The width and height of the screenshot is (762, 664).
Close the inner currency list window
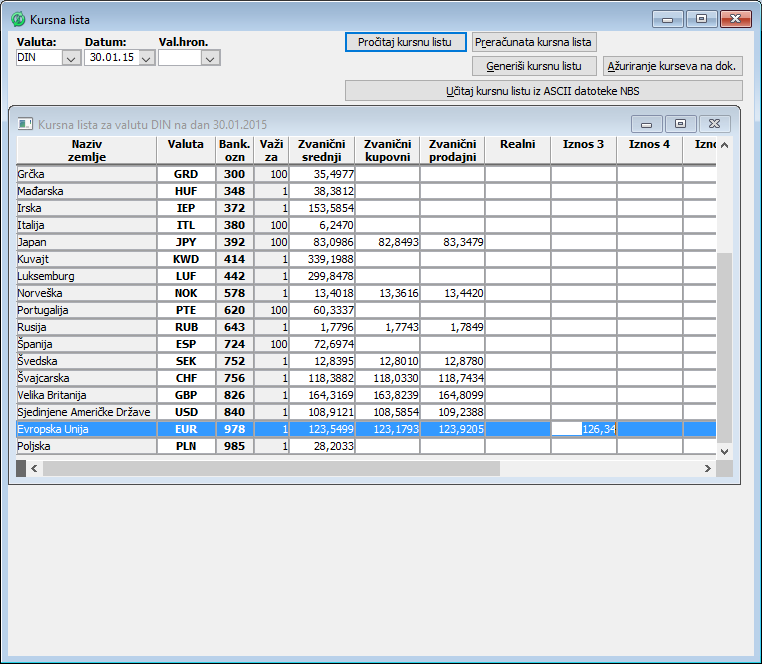pyautogui.click(x=714, y=124)
